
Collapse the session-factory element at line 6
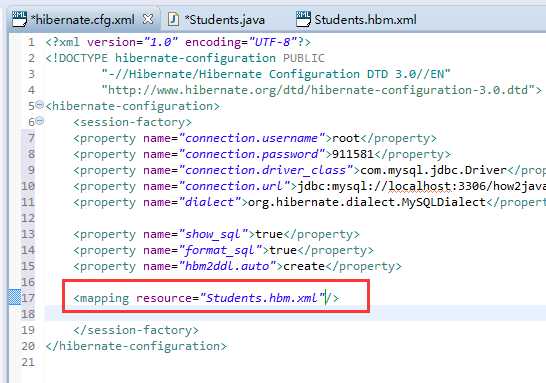[40, 121]
